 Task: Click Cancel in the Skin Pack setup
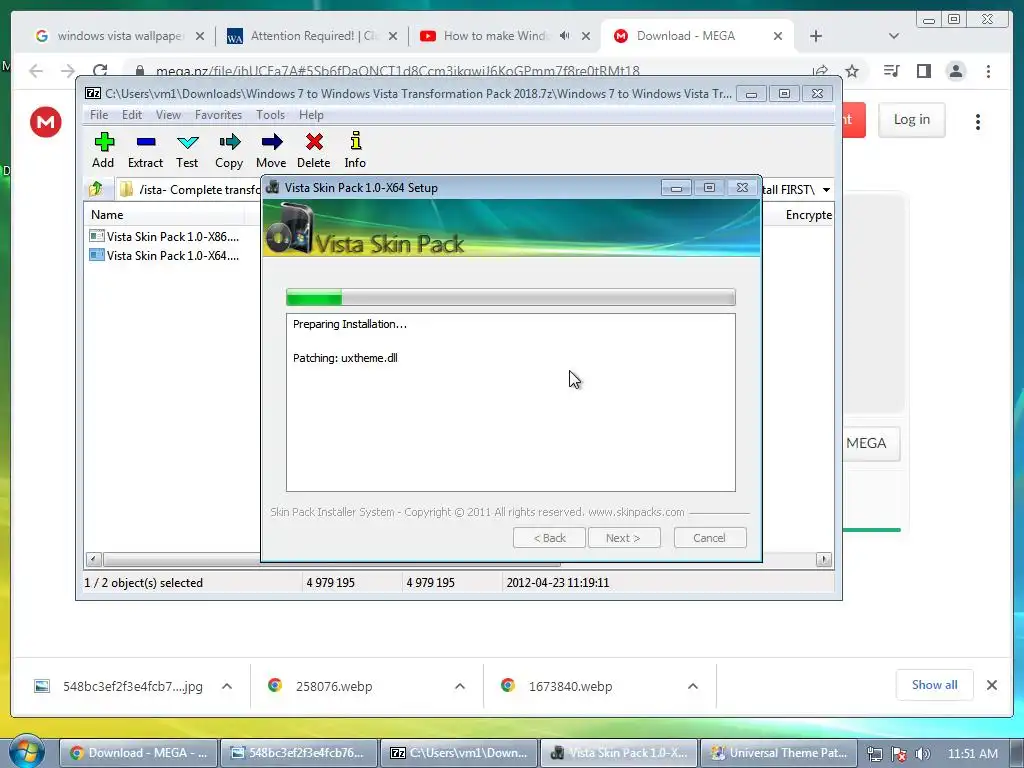[709, 538]
